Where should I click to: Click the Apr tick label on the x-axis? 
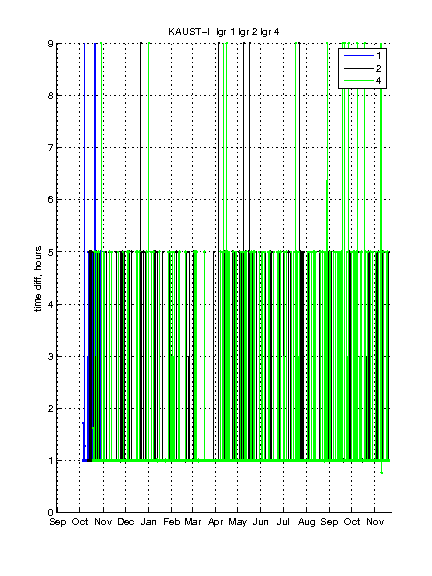[216, 522]
